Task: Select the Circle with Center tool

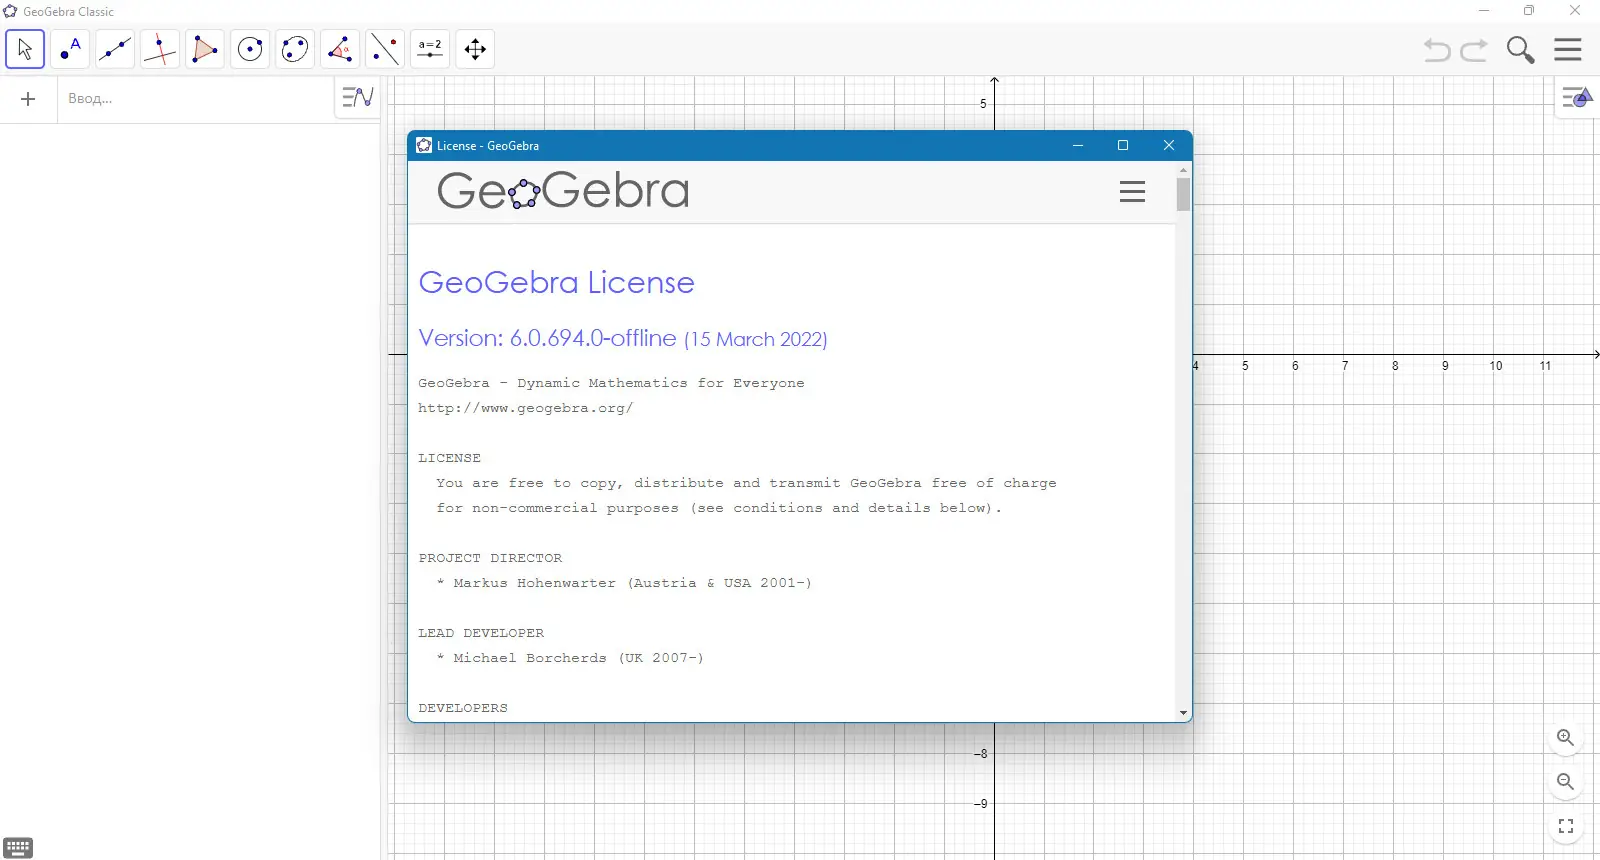Action: pos(250,49)
